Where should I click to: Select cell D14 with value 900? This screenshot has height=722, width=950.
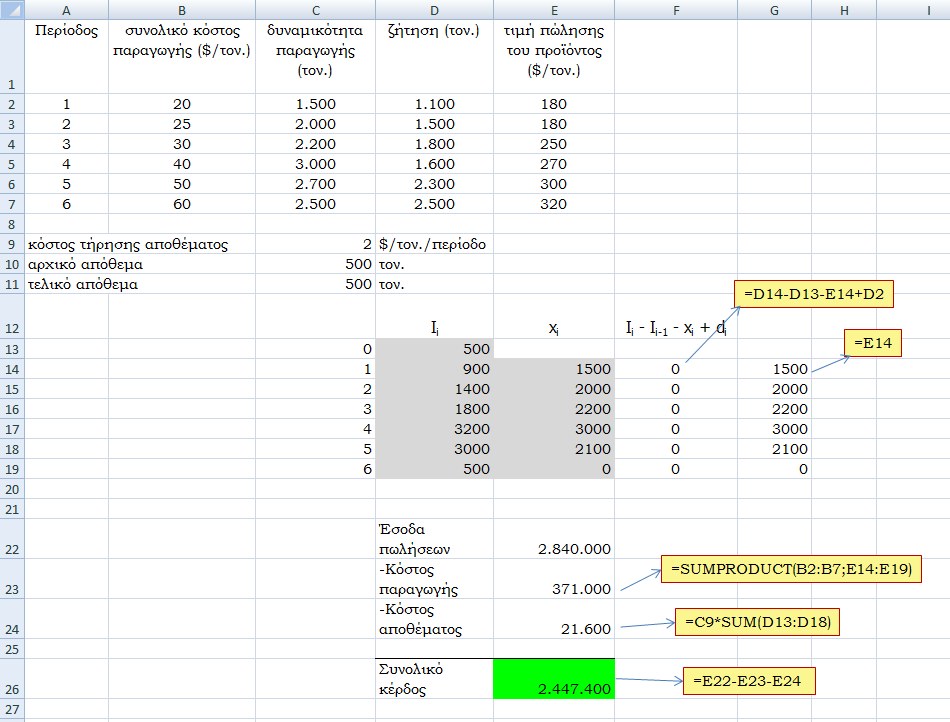[x=434, y=369]
